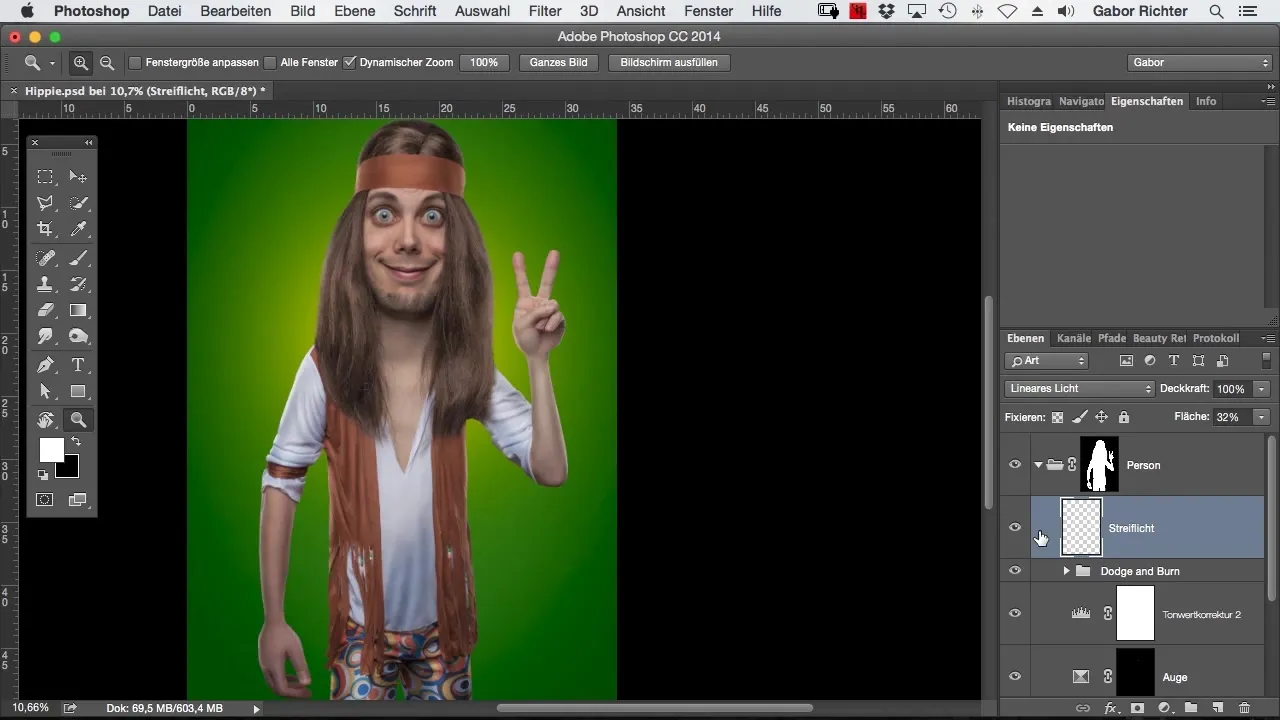Lock layer position

[x=1101, y=417]
